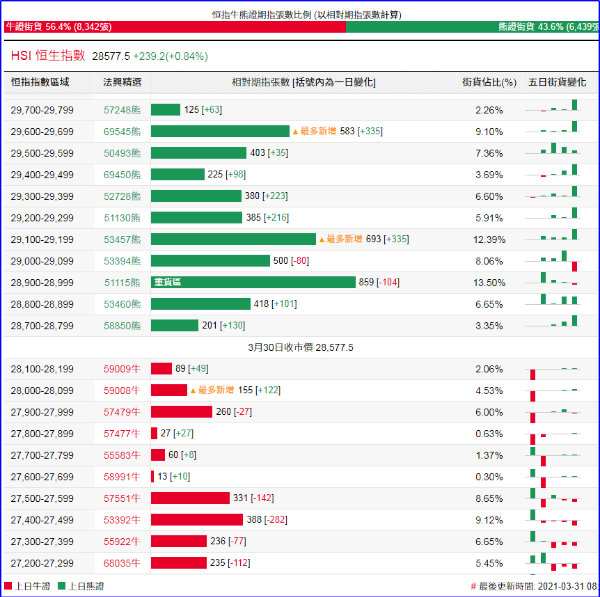Image resolution: width=600 pixels, height=597 pixels.
Task: Click the 法興精選 column header
Action: [x=122, y=82]
